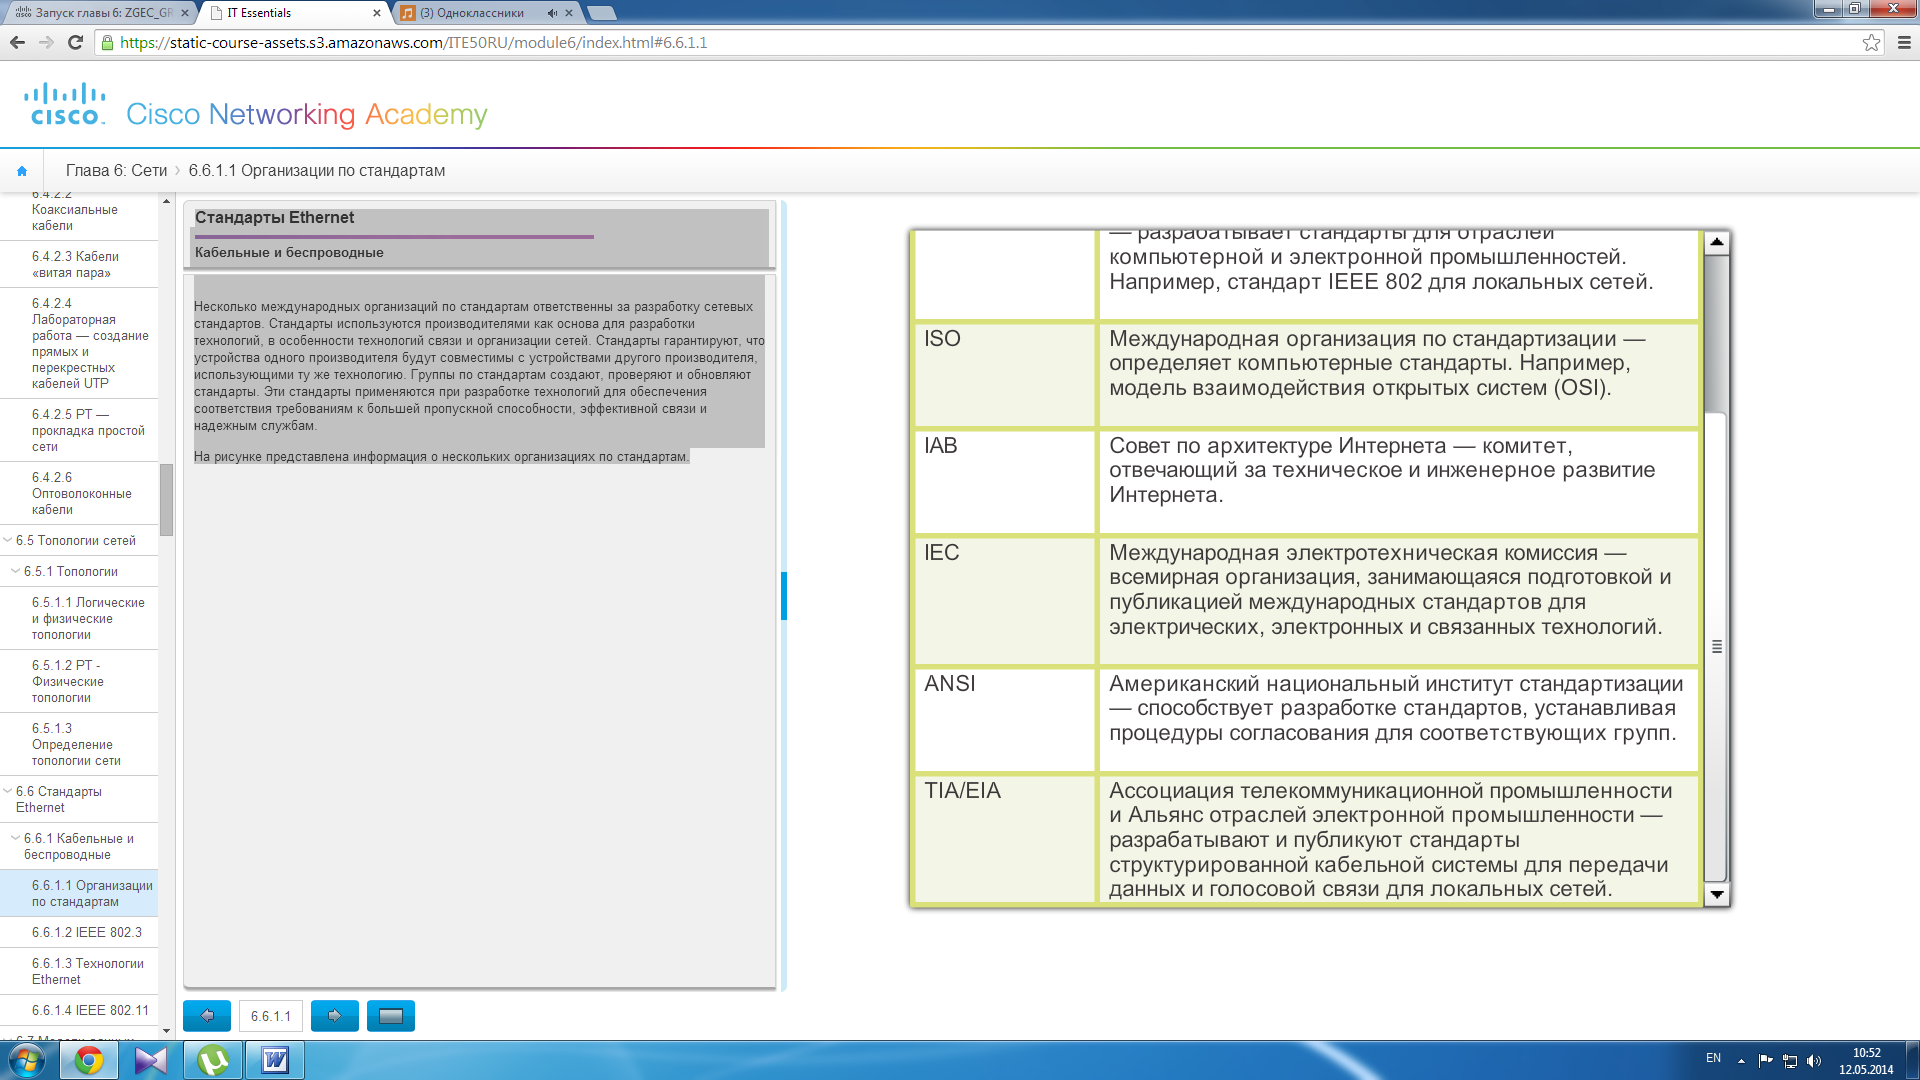Click the blue panel divider handle
The image size is (1920, 1080).
784,596
